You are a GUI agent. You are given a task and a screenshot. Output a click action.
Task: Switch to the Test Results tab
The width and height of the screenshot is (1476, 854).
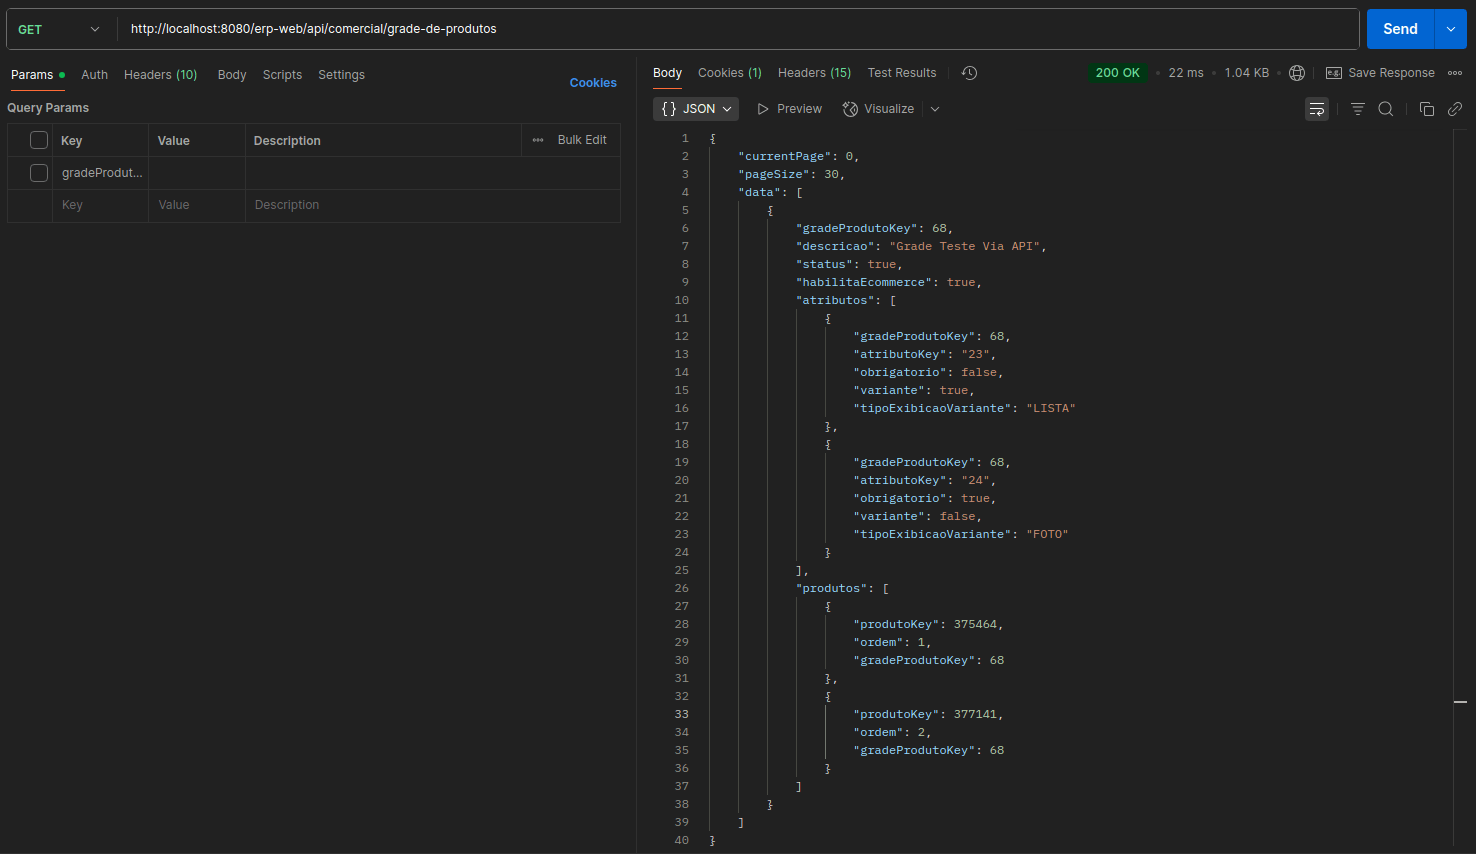902,73
